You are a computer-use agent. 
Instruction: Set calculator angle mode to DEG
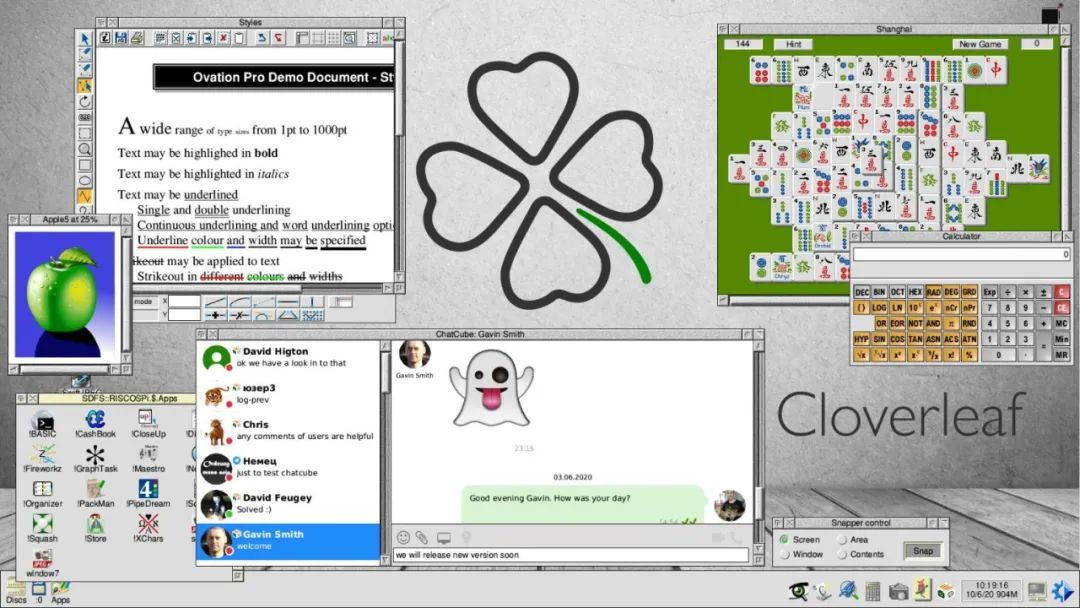click(952, 292)
